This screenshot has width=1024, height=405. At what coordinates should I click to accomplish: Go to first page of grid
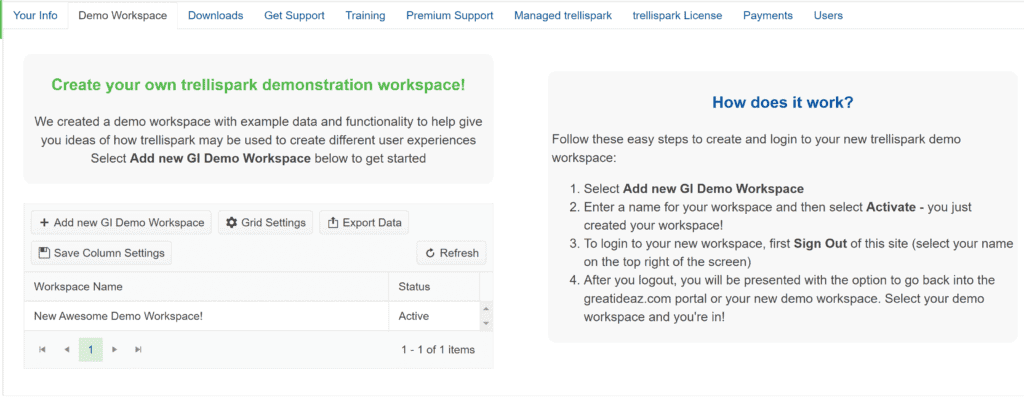tap(42, 349)
